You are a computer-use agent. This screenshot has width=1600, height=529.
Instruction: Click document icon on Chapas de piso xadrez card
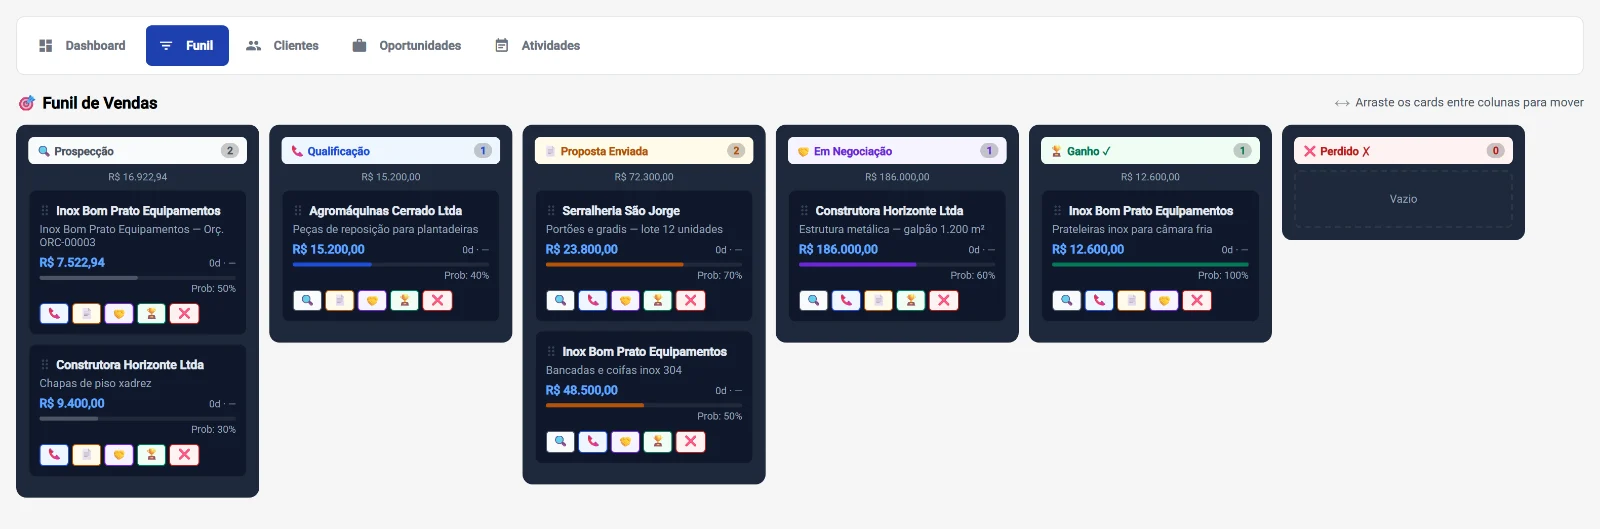coord(86,455)
